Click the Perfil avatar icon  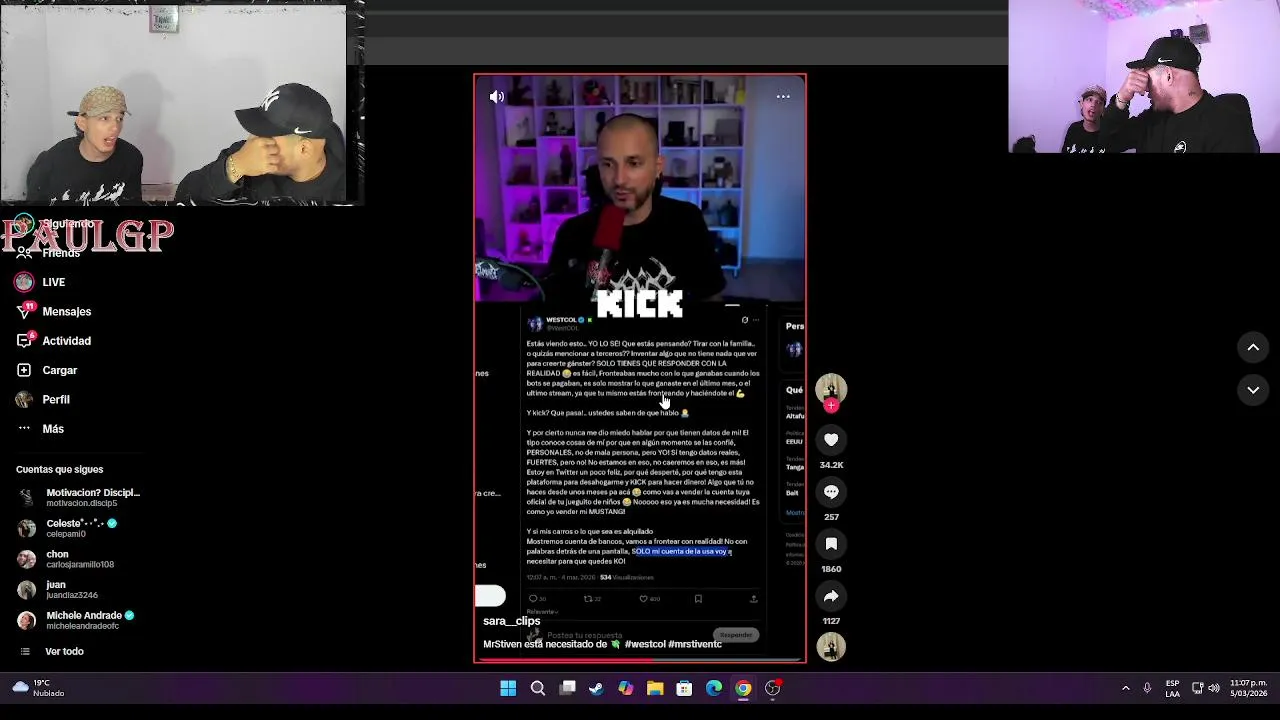point(24,399)
